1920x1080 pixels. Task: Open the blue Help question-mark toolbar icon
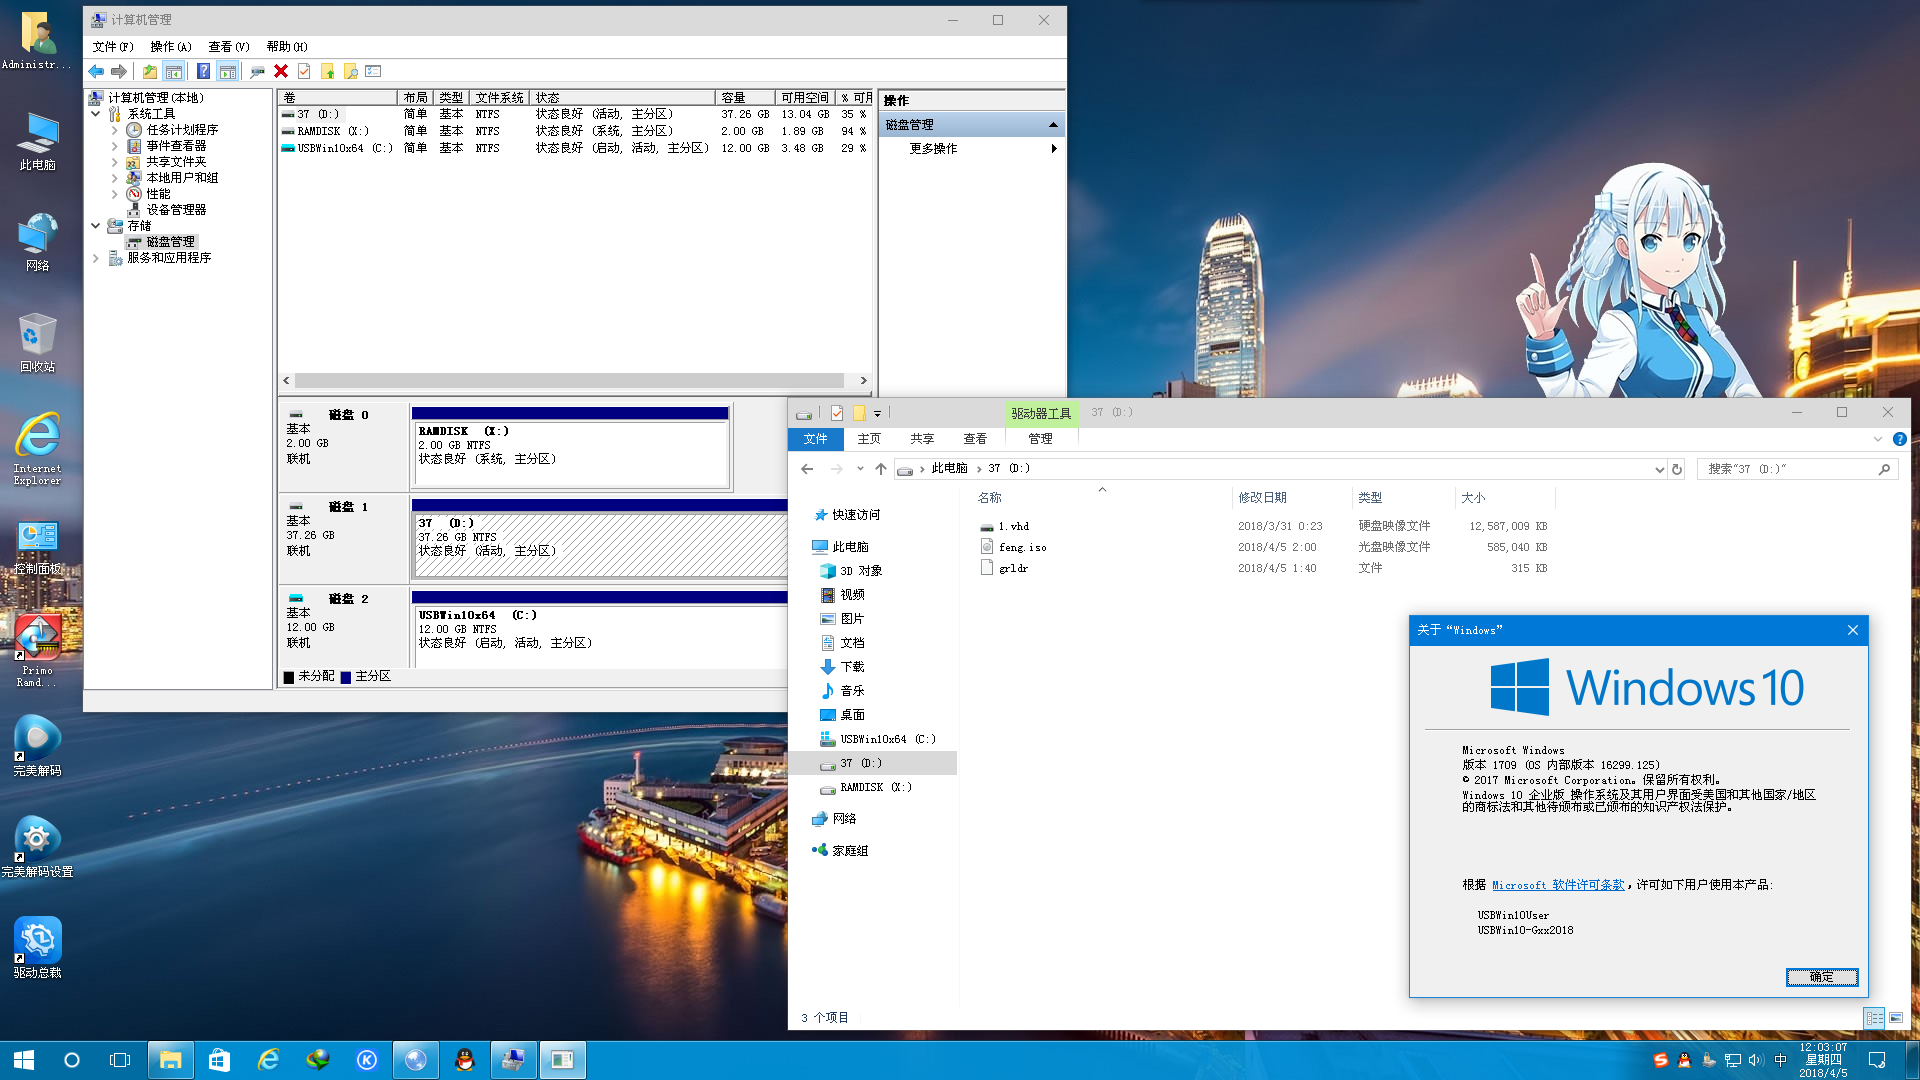[x=203, y=71]
